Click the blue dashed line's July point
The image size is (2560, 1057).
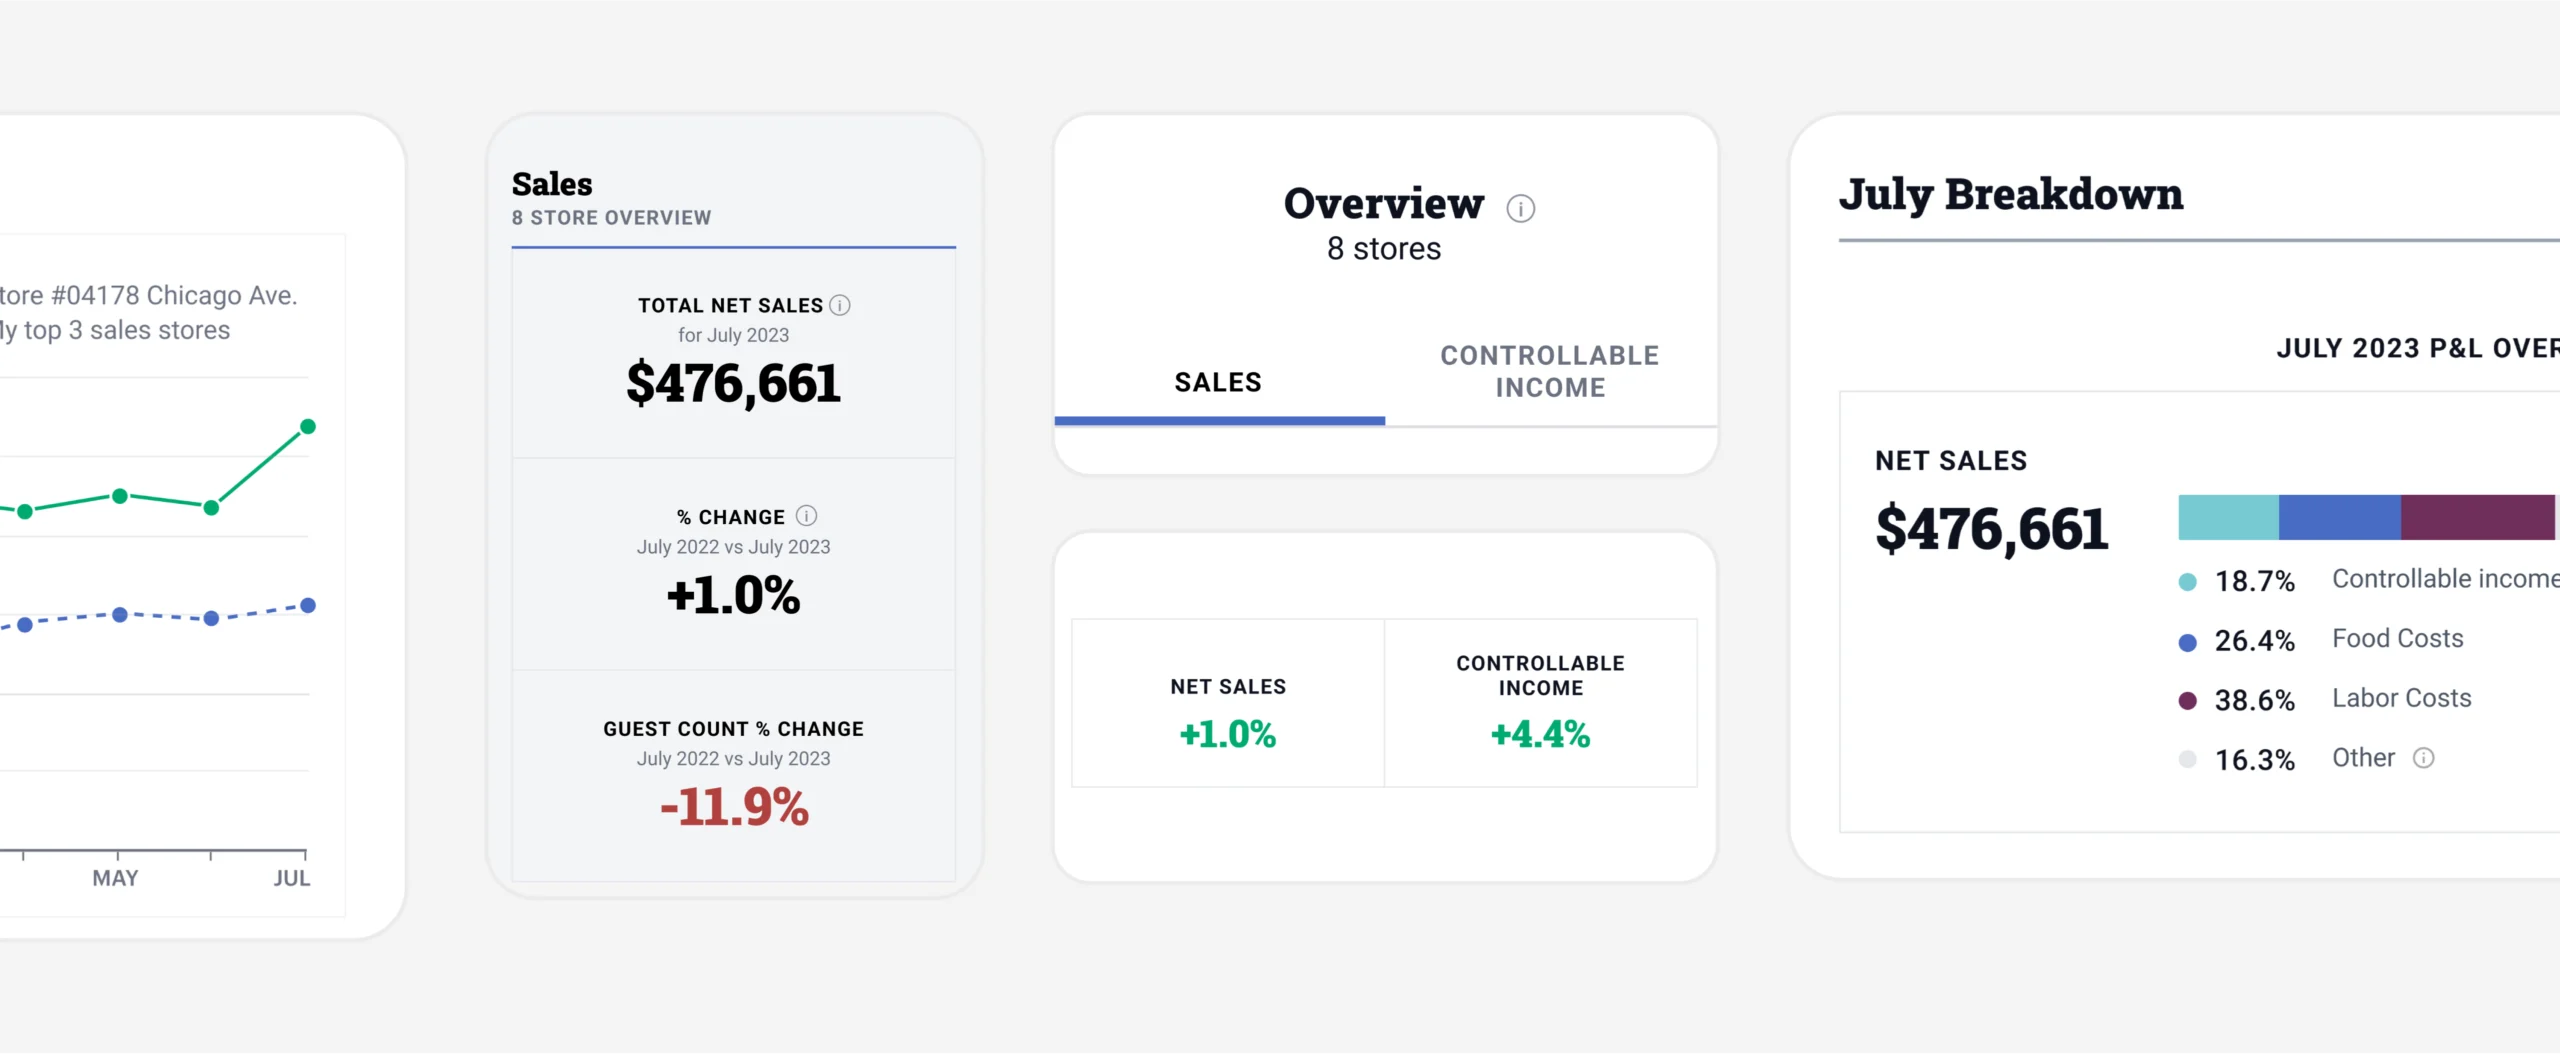point(308,605)
